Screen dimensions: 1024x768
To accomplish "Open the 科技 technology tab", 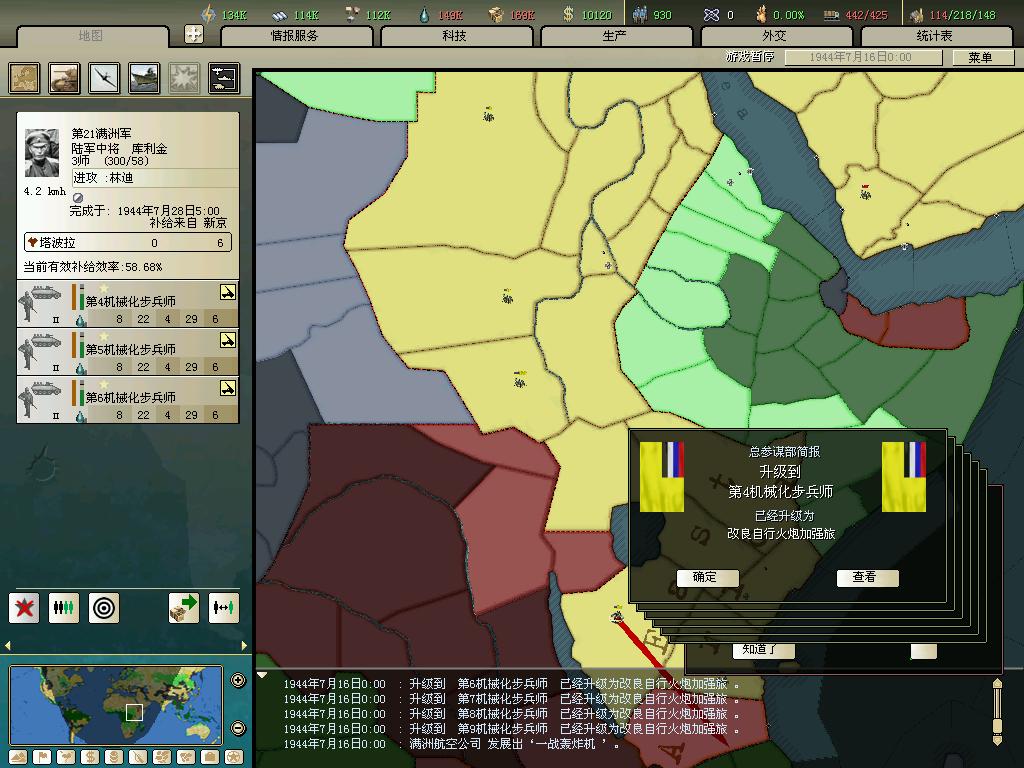I will point(455,36).
